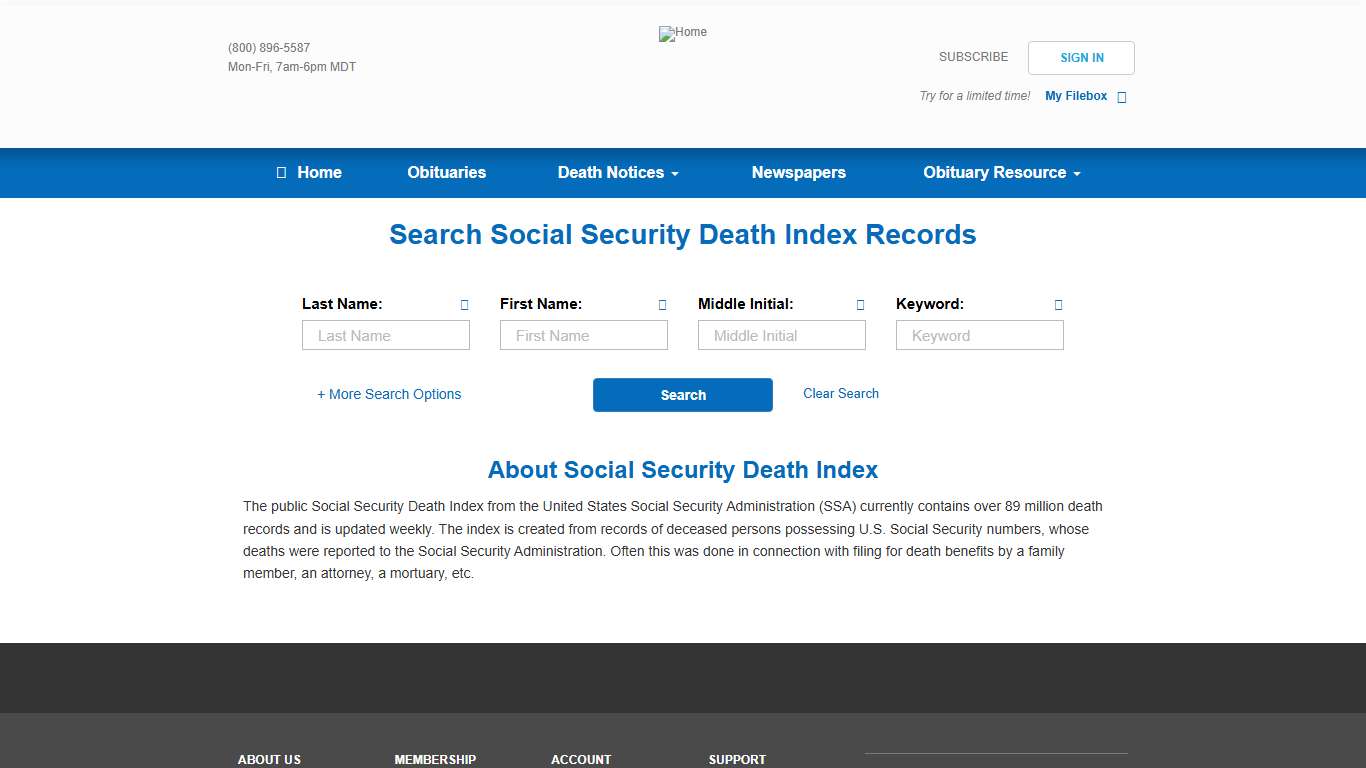Expand the More Search Options section
The image size is (1366, 768).
click(x=389, y=394)
